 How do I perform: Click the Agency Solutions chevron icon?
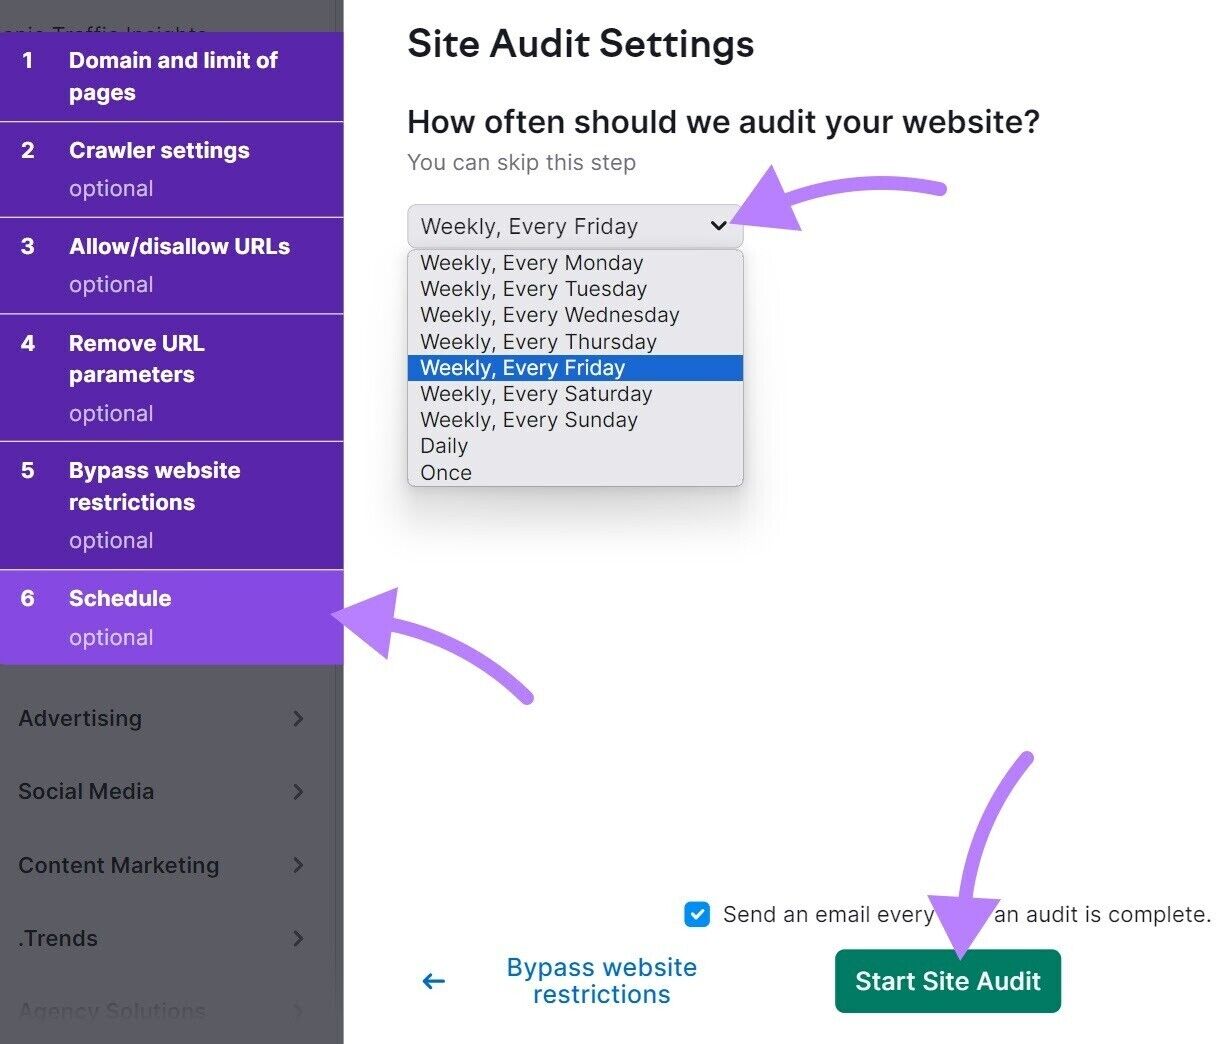tap(298, 1011)
